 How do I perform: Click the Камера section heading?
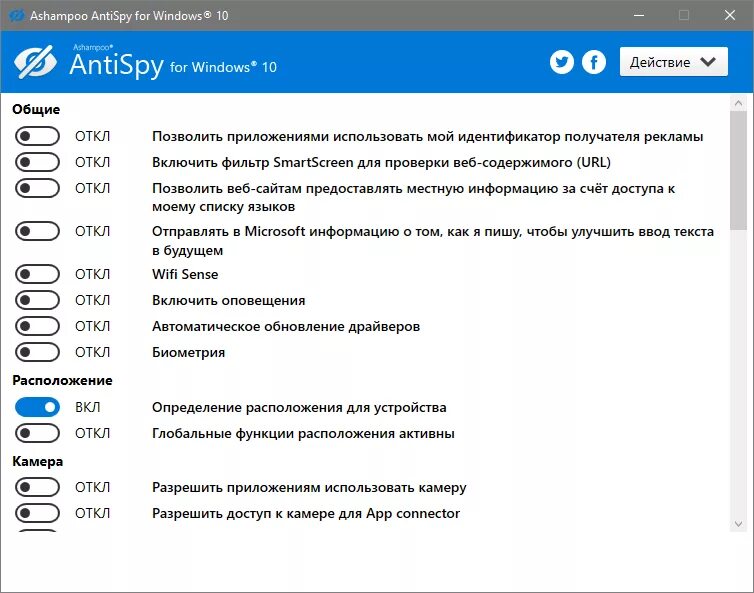pos(38,461)
